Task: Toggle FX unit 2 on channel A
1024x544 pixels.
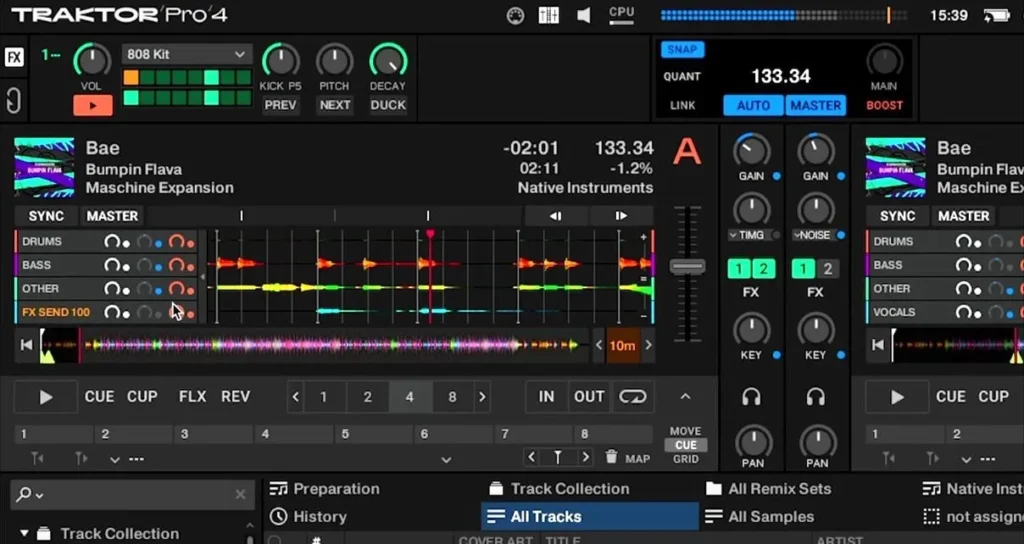Action: point(765,268)
